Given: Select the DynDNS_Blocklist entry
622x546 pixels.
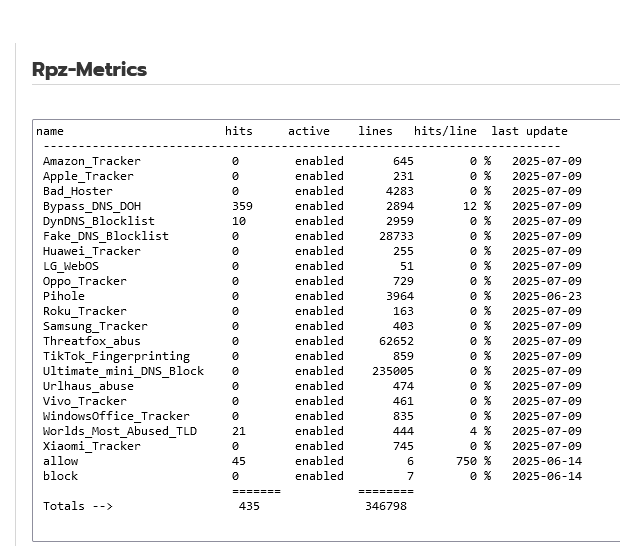Looking at the screenshot, I should coord(99,221).
